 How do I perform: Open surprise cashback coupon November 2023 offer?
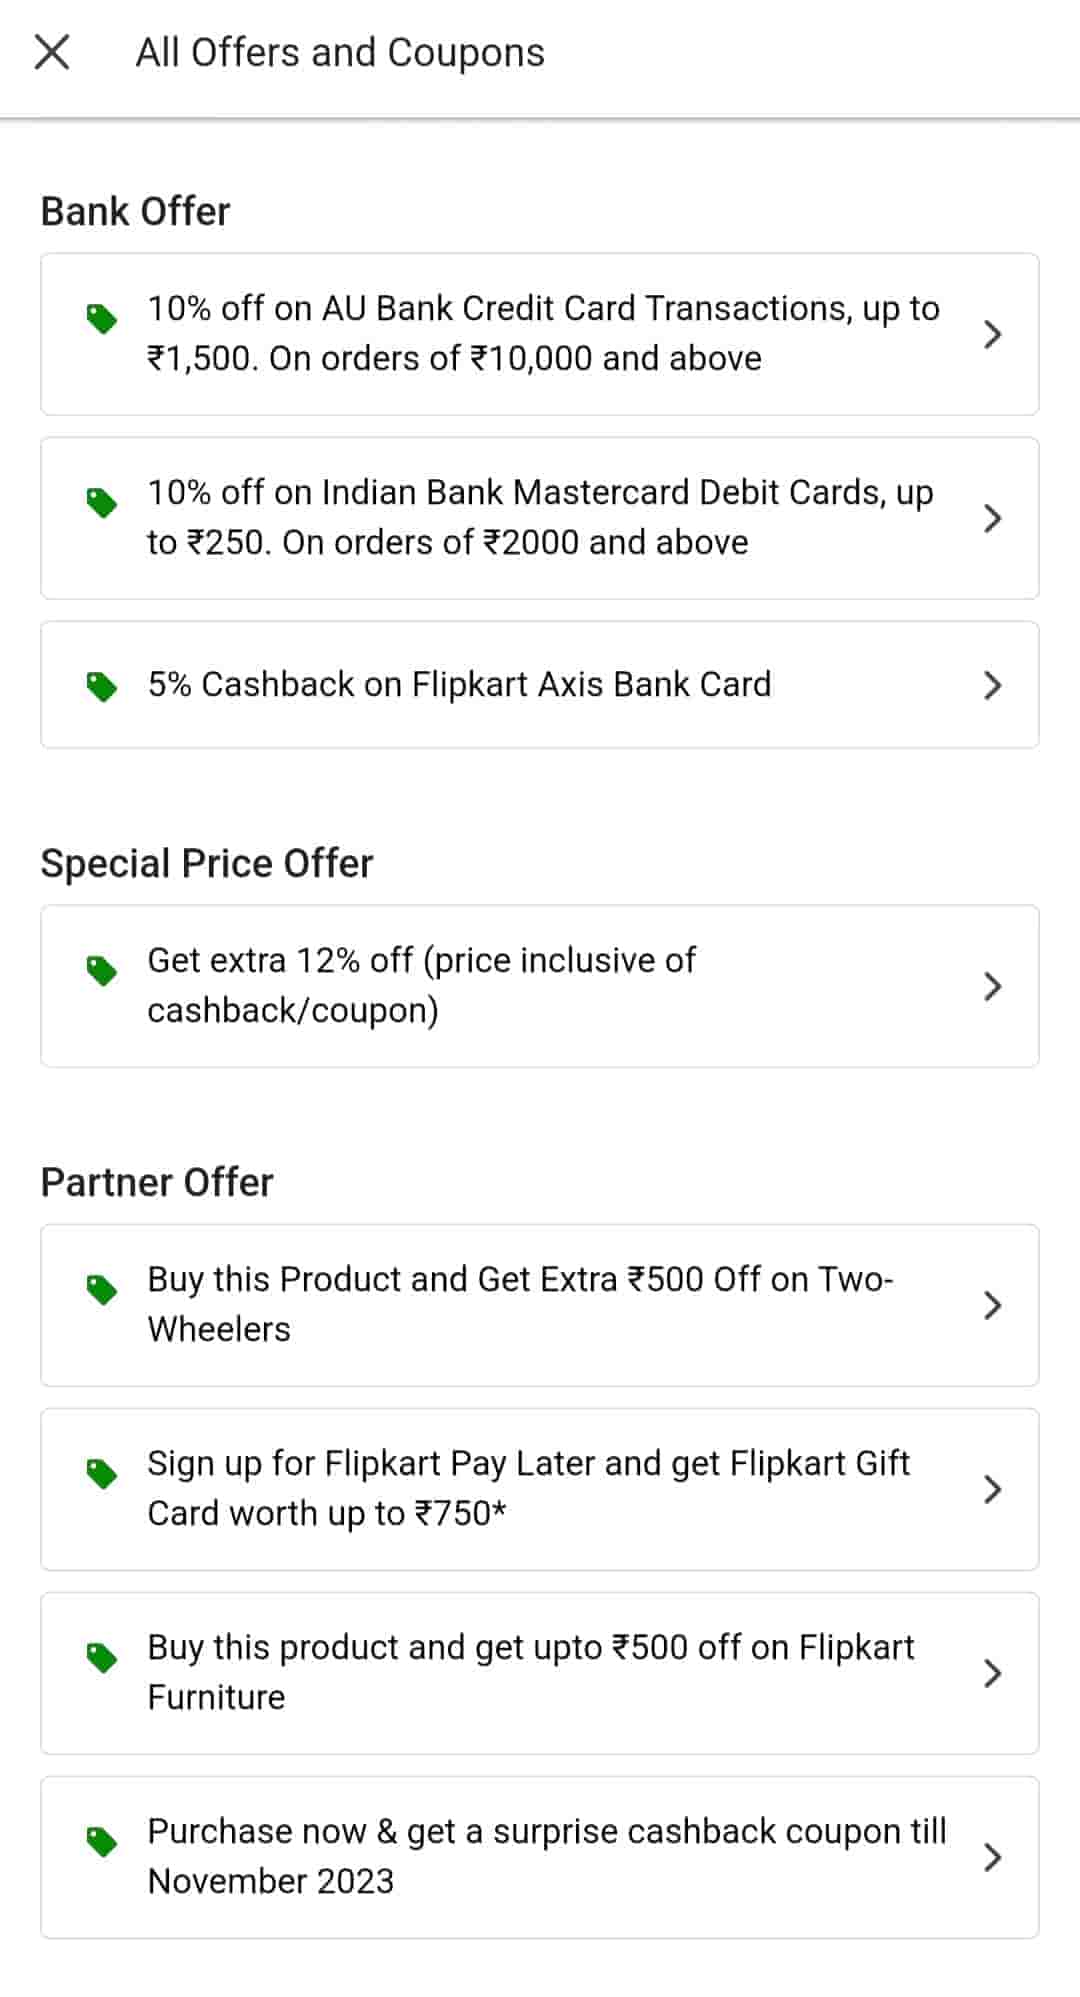coord(546,1857)
